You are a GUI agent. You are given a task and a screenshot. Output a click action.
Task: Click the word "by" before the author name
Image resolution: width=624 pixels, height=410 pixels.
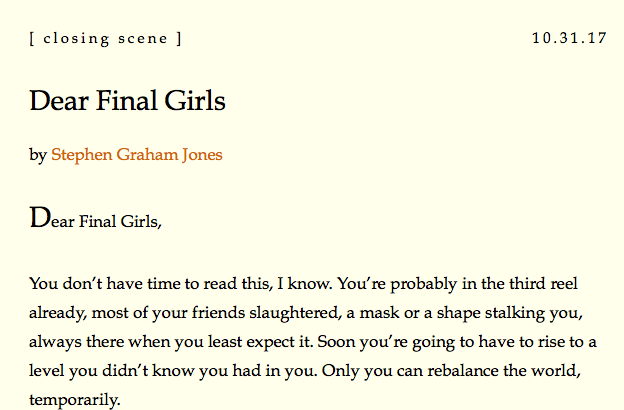(38, 155)
